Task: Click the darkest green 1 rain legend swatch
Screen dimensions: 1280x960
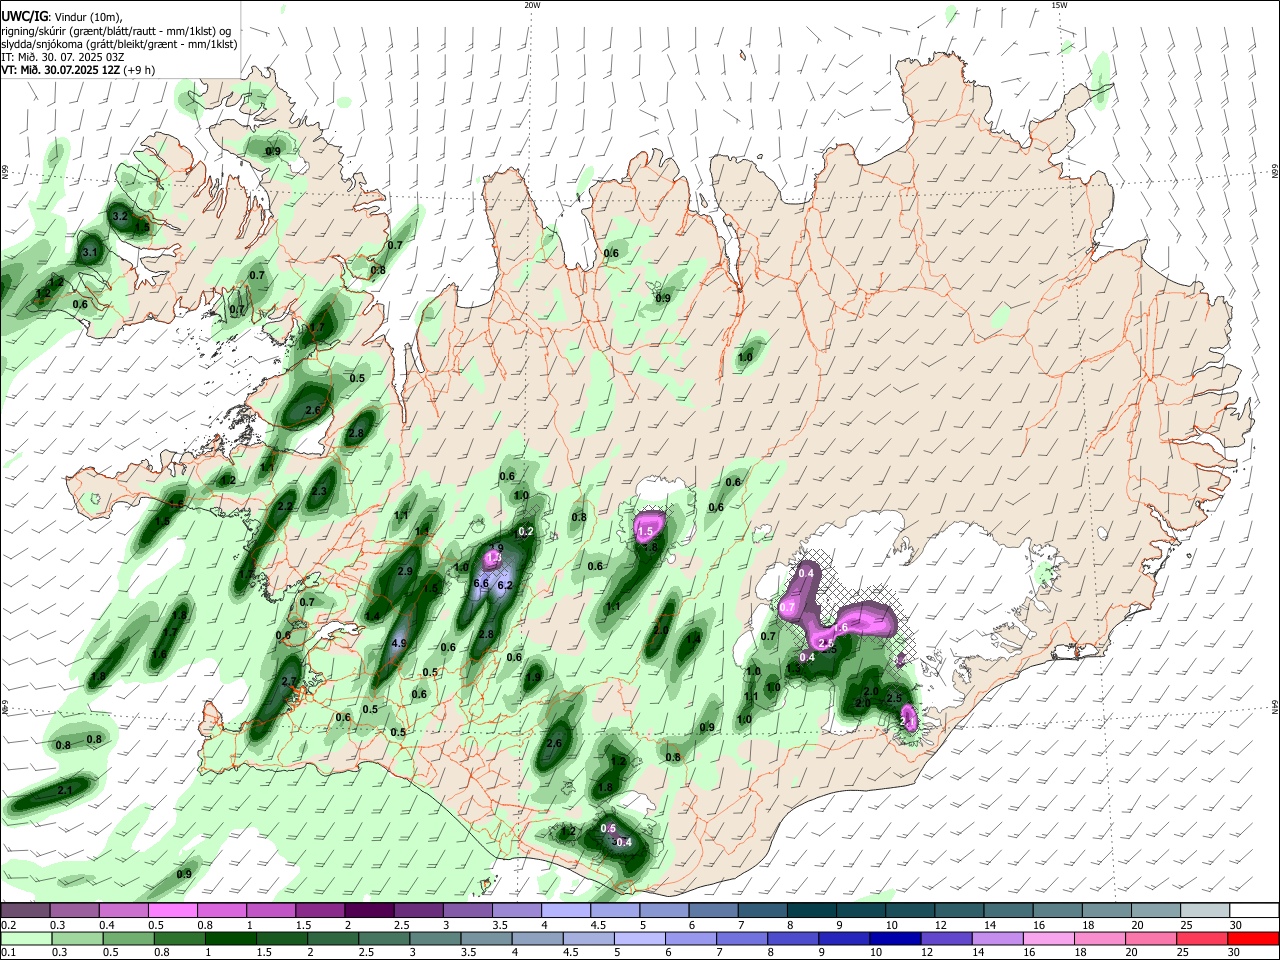Action: [230, 938]
